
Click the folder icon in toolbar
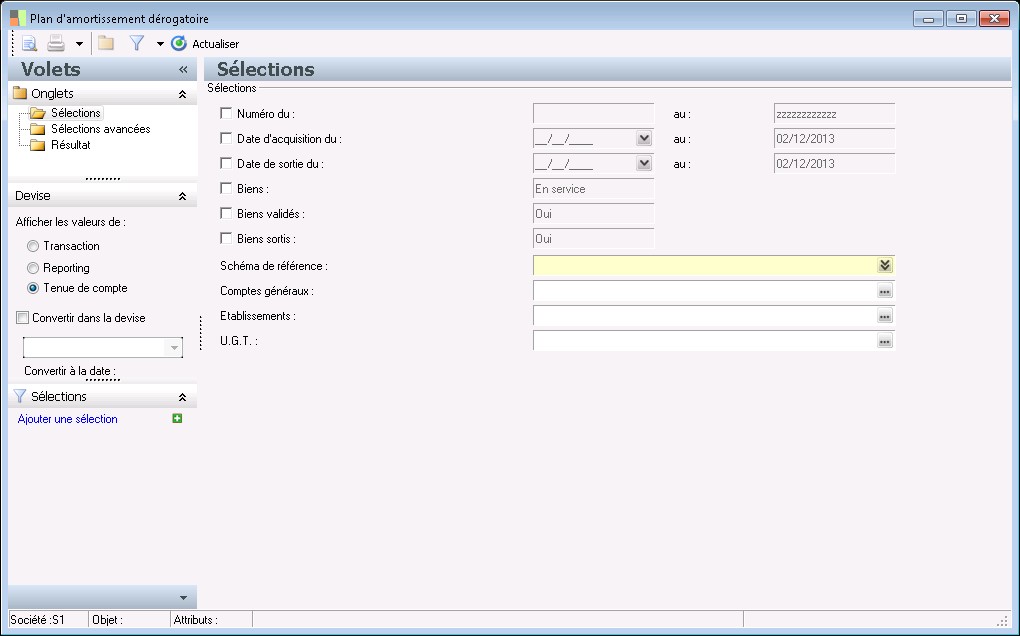pyautogui.click(x=106, y=44)
